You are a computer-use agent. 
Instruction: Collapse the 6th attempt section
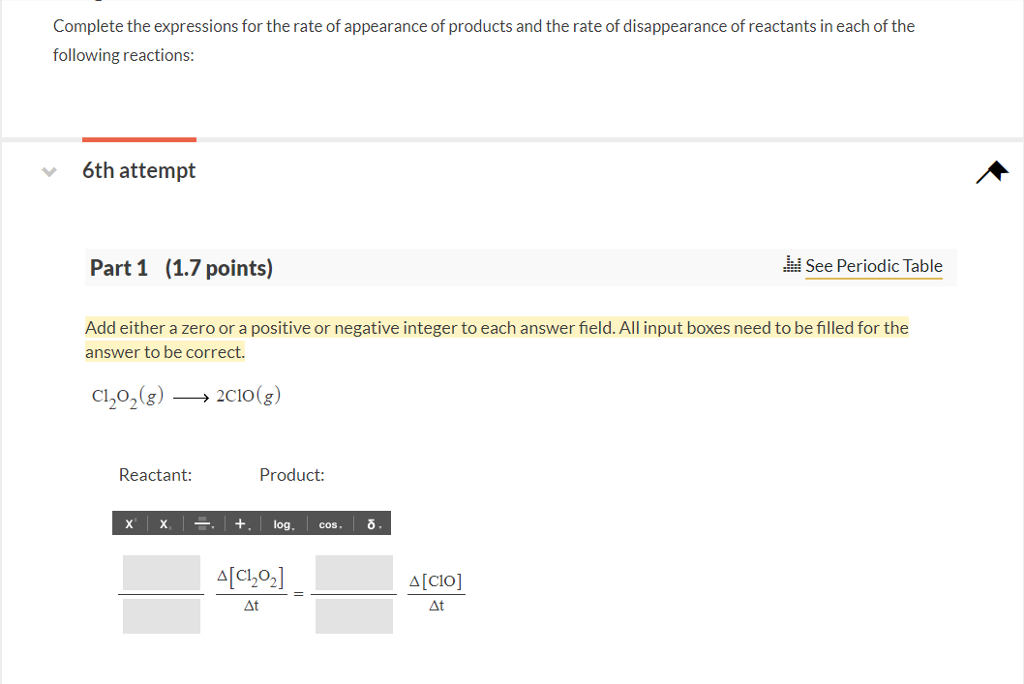coord(48,171)
